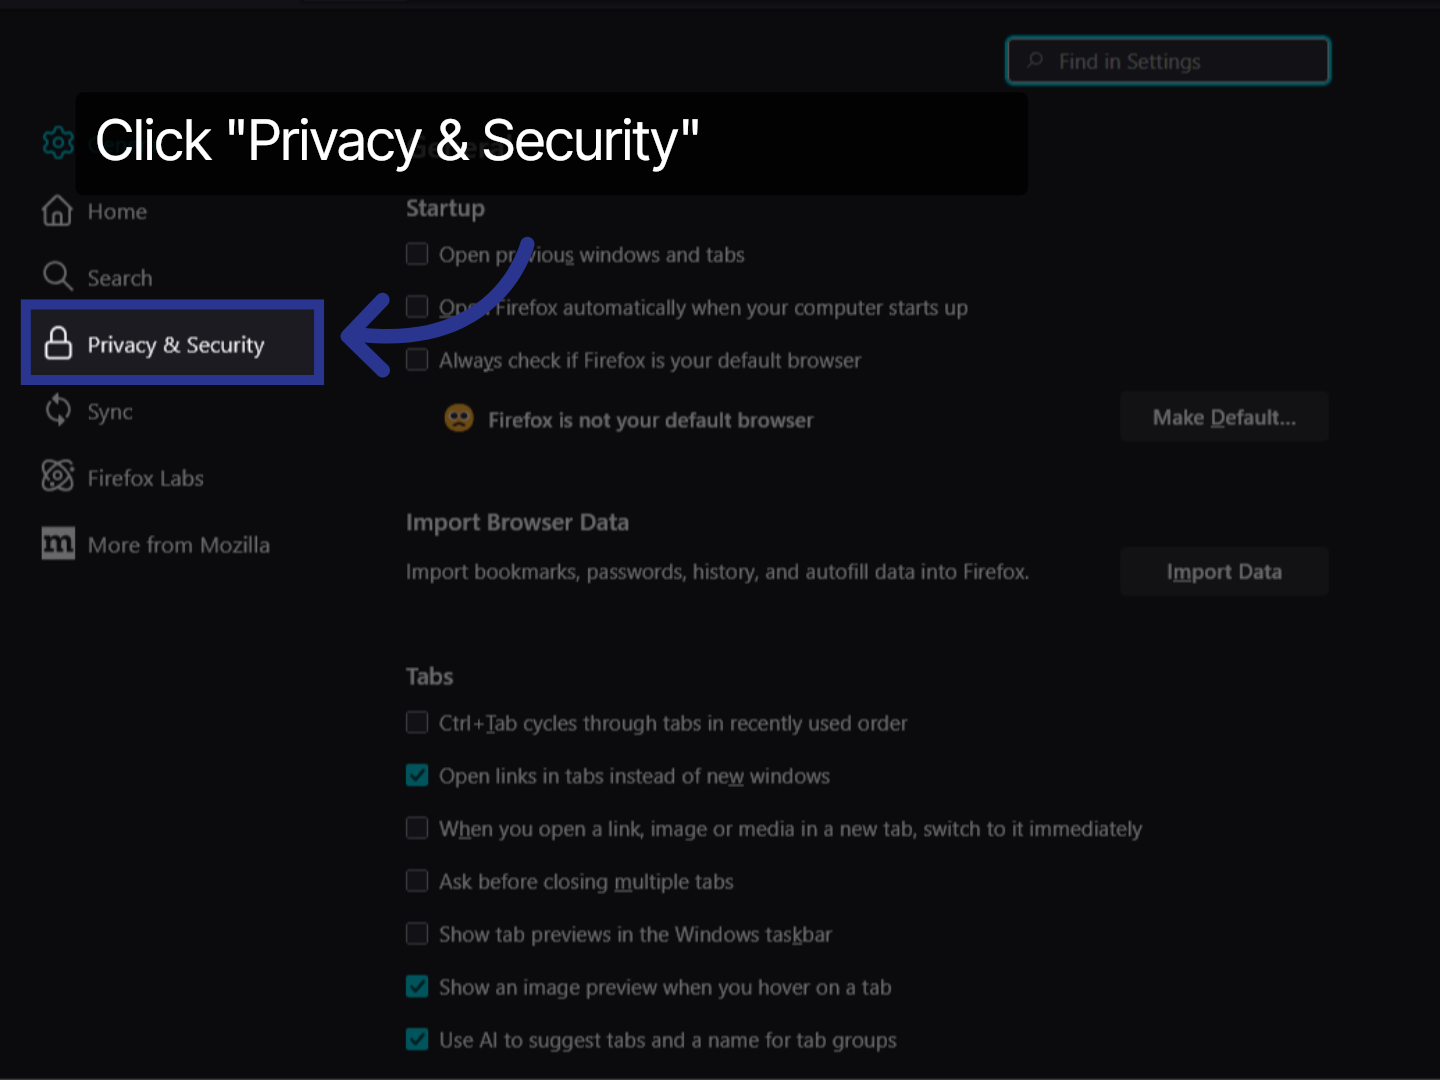The height and width of the screenshot is (1080, 1440).
Task: Uncheck Open links in tabs instead of windows
Action: 417,775
